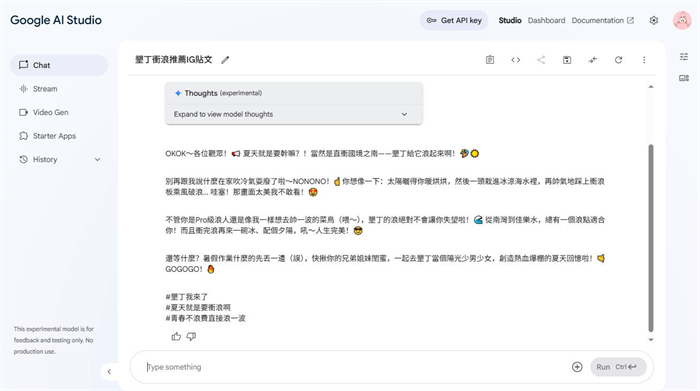Click the compare mode icon
This screenshot has width=700, height=391.
(x=592, y=60)
